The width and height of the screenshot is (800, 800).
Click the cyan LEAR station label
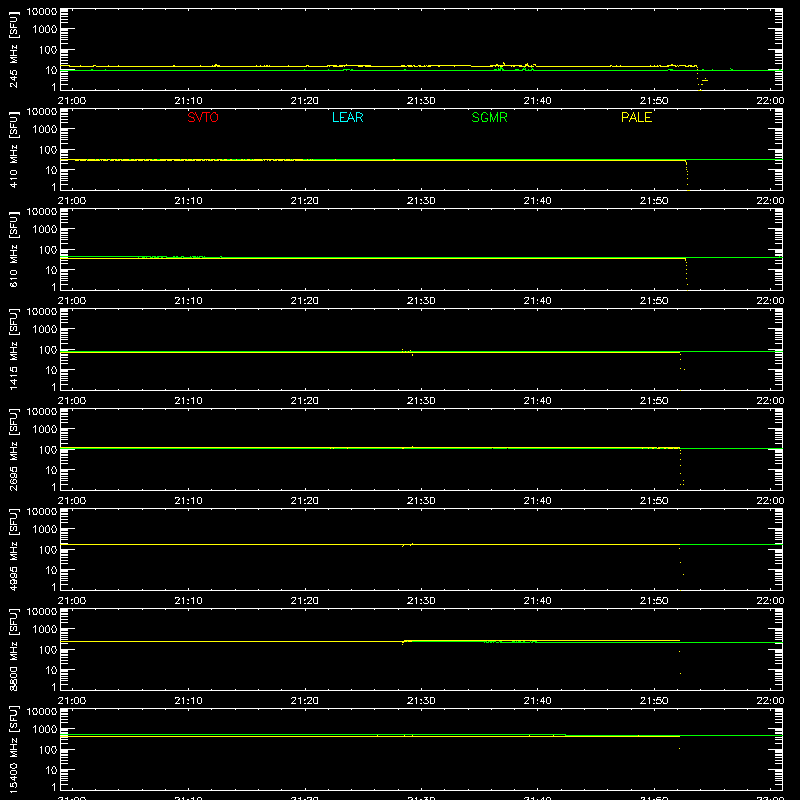pos(347,117)
